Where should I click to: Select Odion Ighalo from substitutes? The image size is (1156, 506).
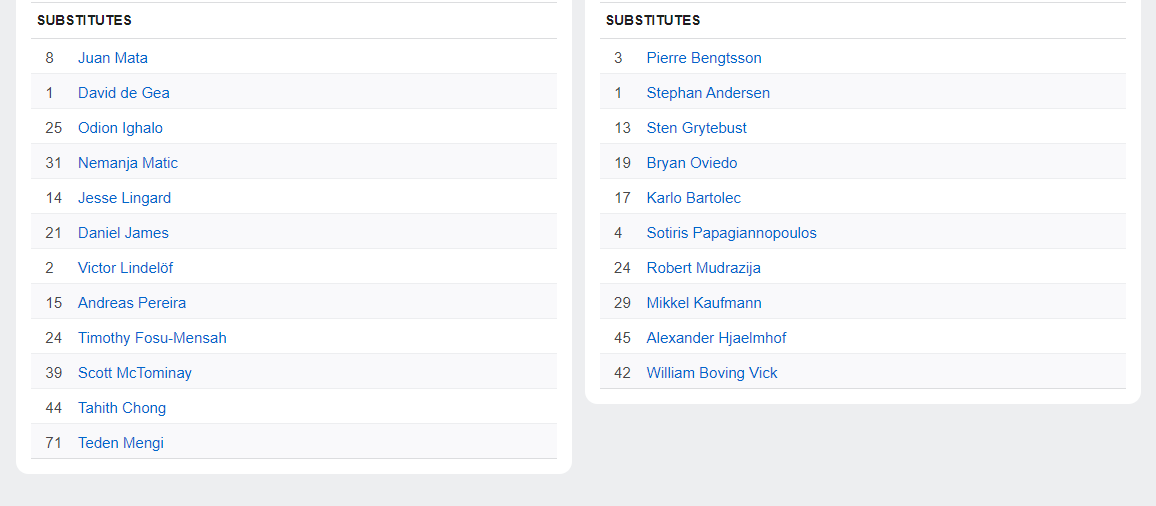point(120,128)
